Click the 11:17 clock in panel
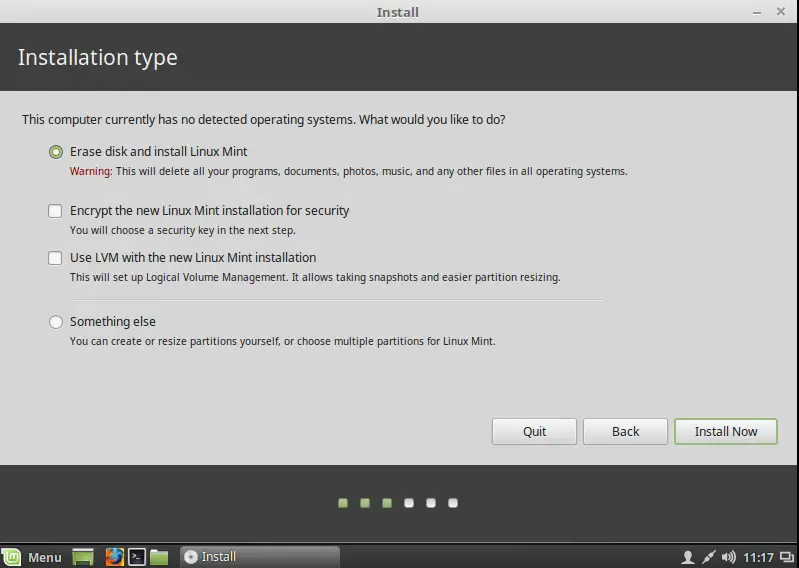 coord(758,557)
